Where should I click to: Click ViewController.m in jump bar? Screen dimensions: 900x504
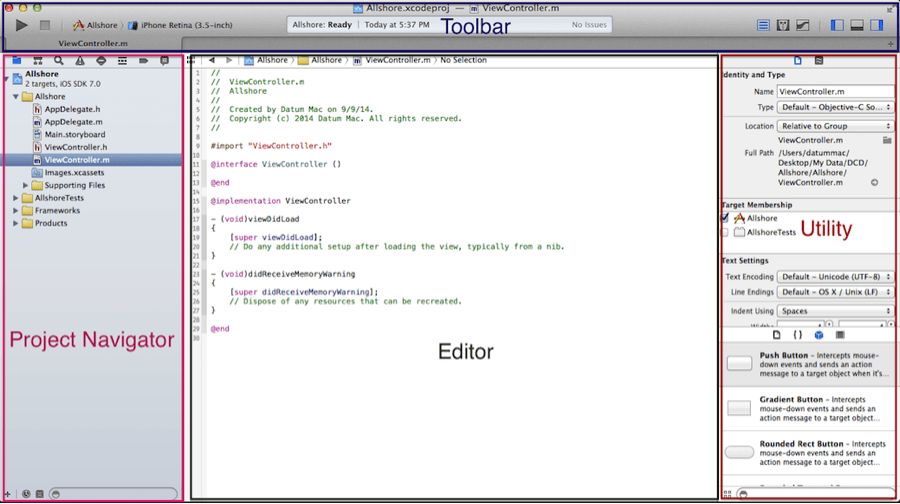point(391,60)
